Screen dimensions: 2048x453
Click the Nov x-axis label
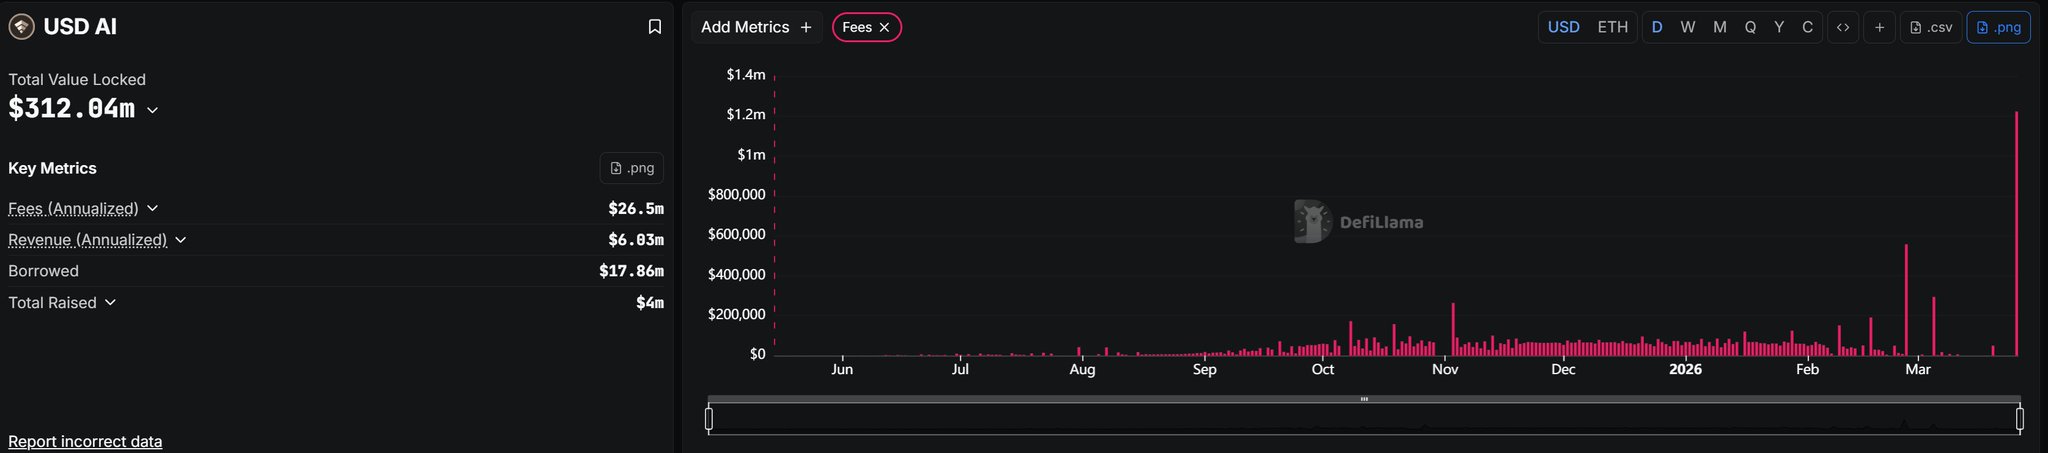click(1445, 369)
